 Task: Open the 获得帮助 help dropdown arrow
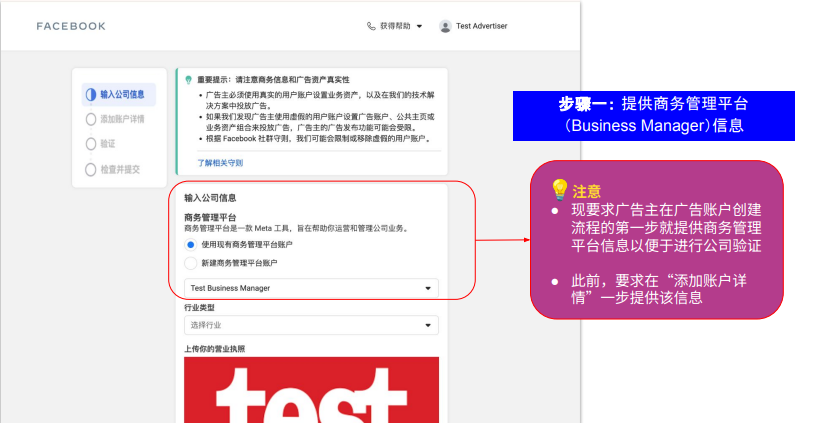[x=419, y=26]
